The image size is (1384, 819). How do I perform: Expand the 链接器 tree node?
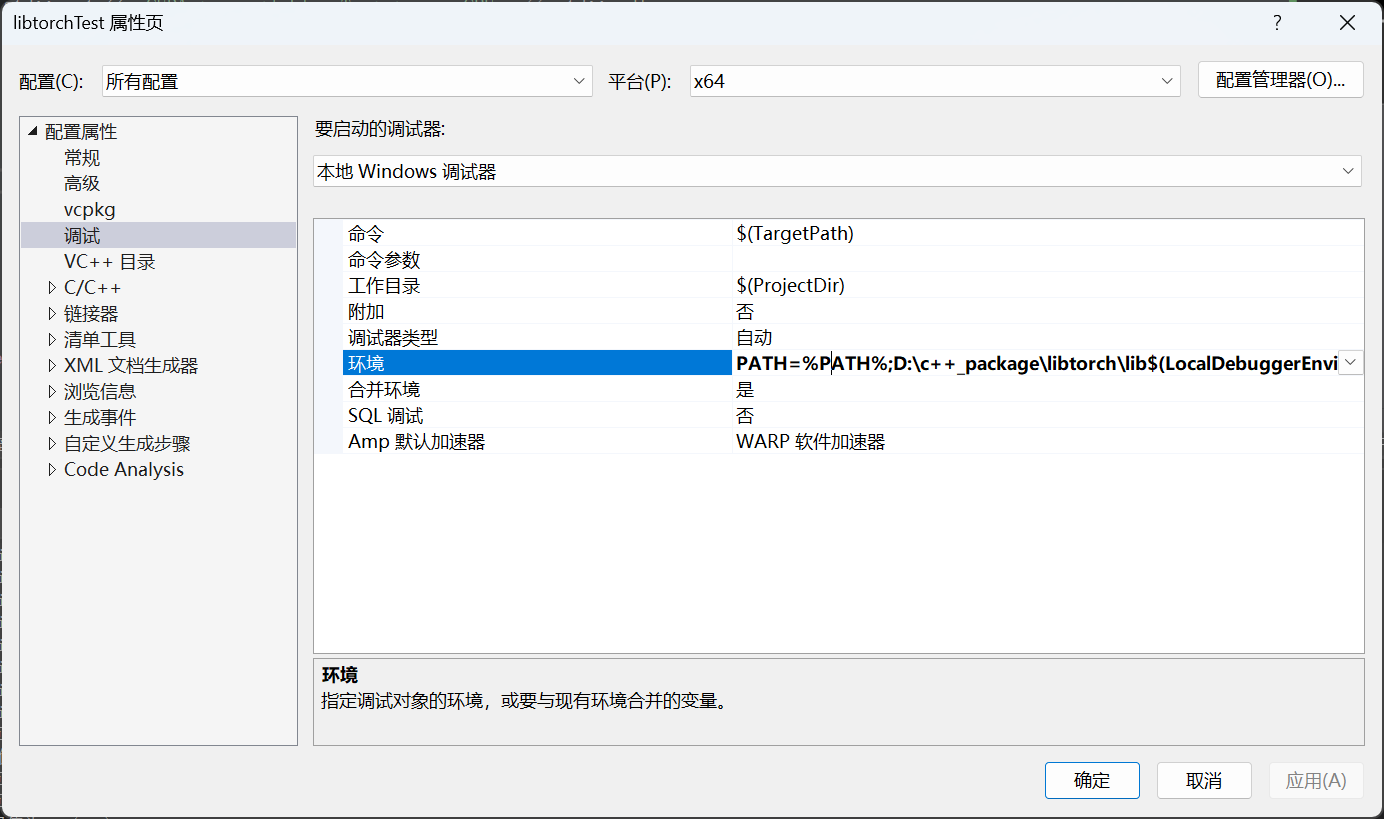[52, 313]
